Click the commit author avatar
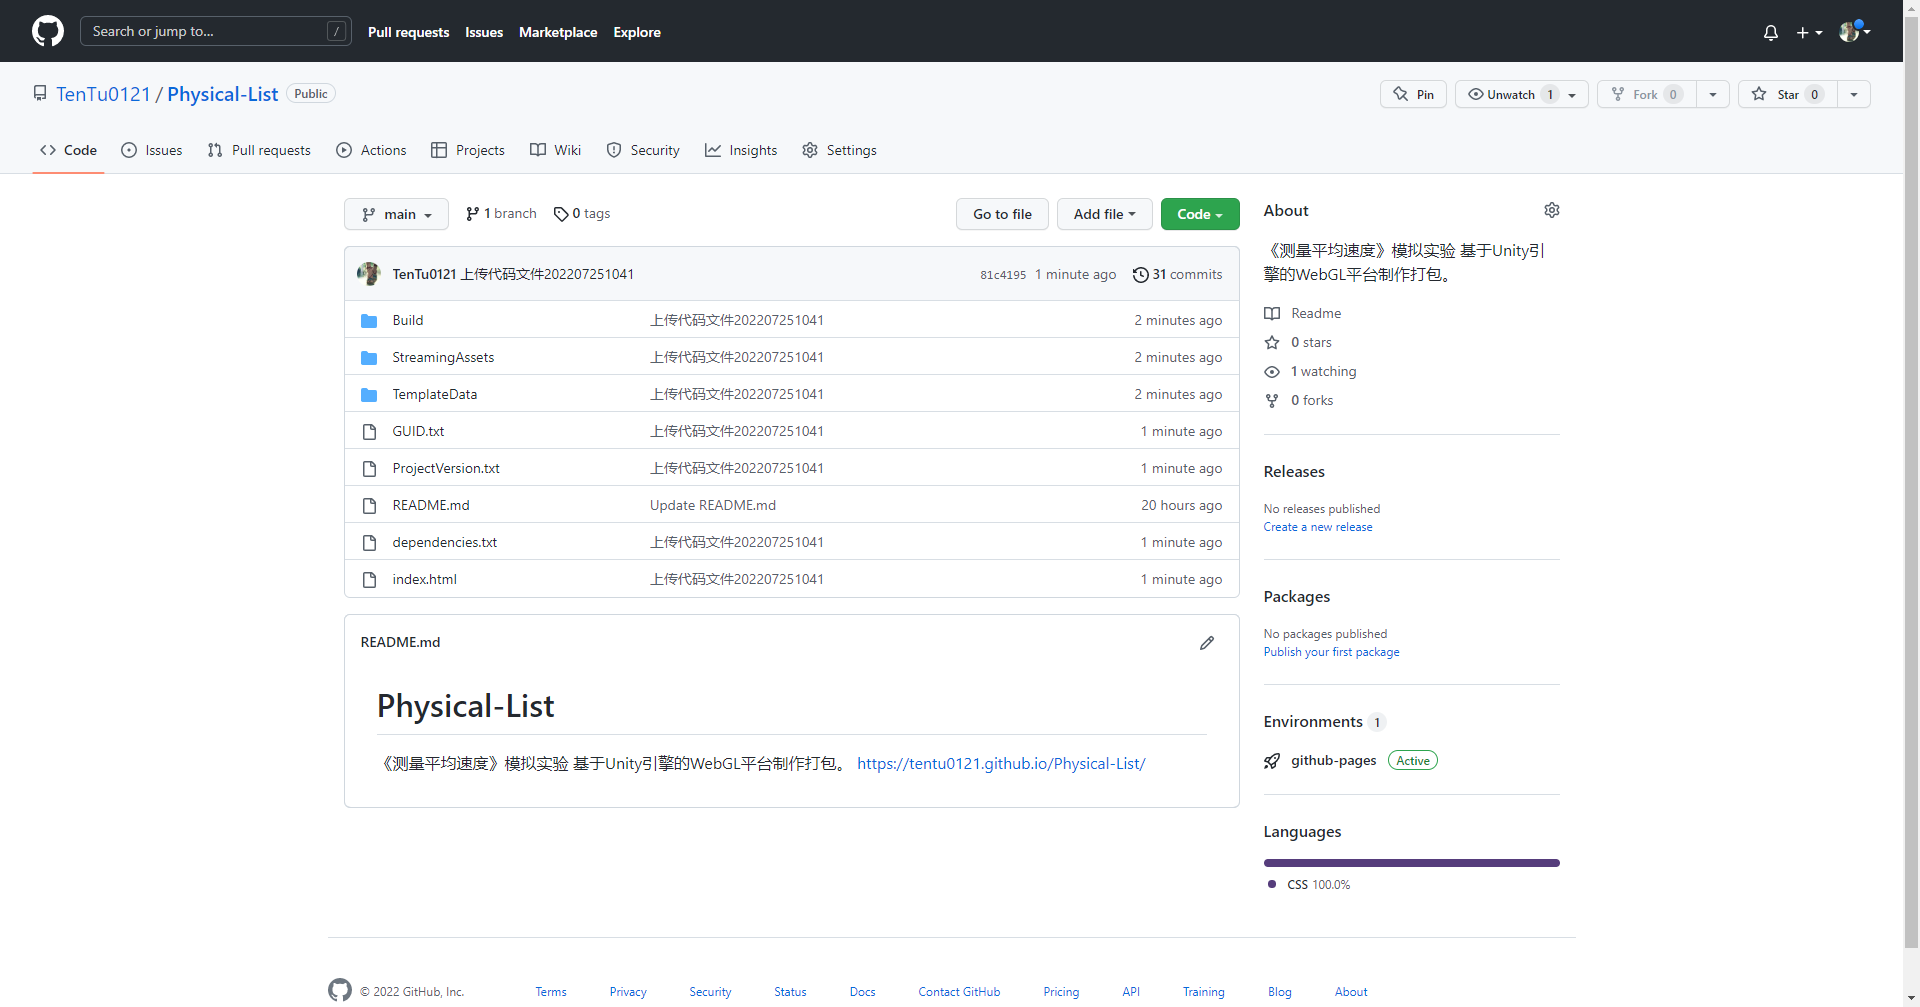1920x1007 pixels. (x=369, y=274)
